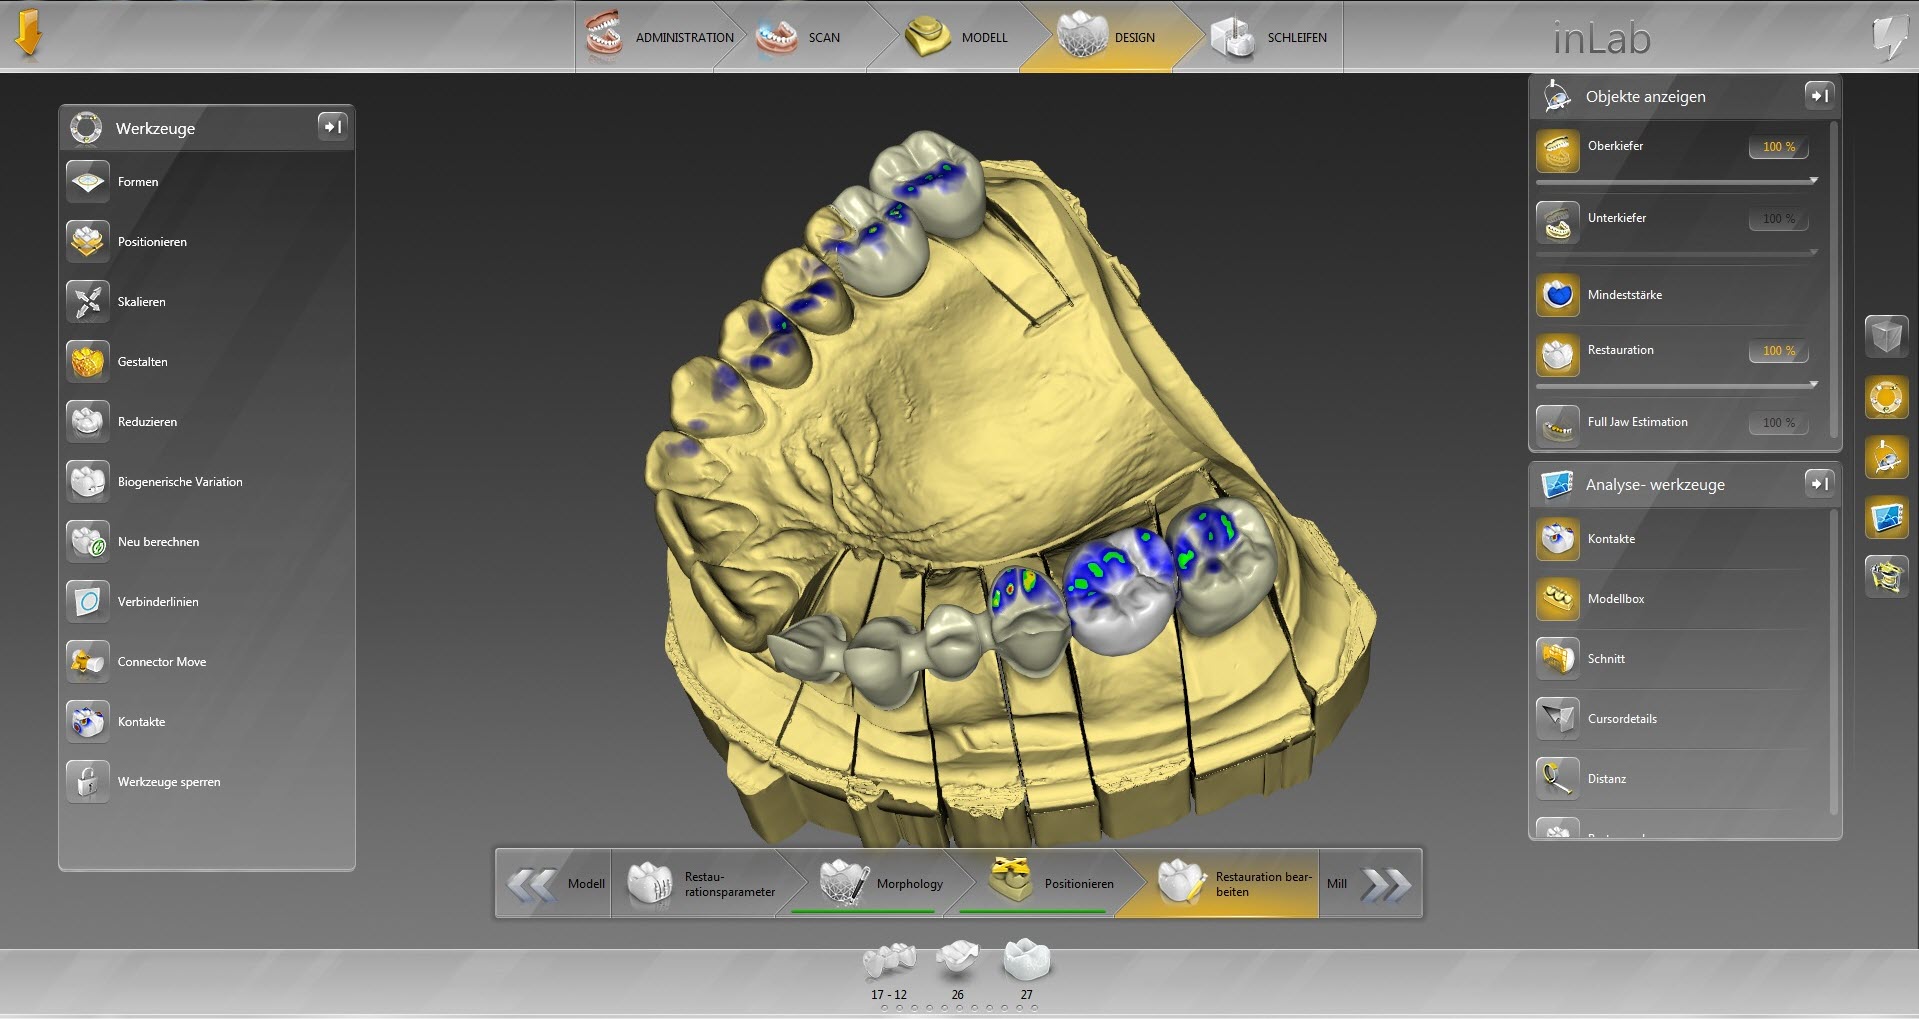This screenshot has height=1019, width=1919.
Task: Collapse the Analyse-werkzeuge panel
Action: [x=1818, y=483]
